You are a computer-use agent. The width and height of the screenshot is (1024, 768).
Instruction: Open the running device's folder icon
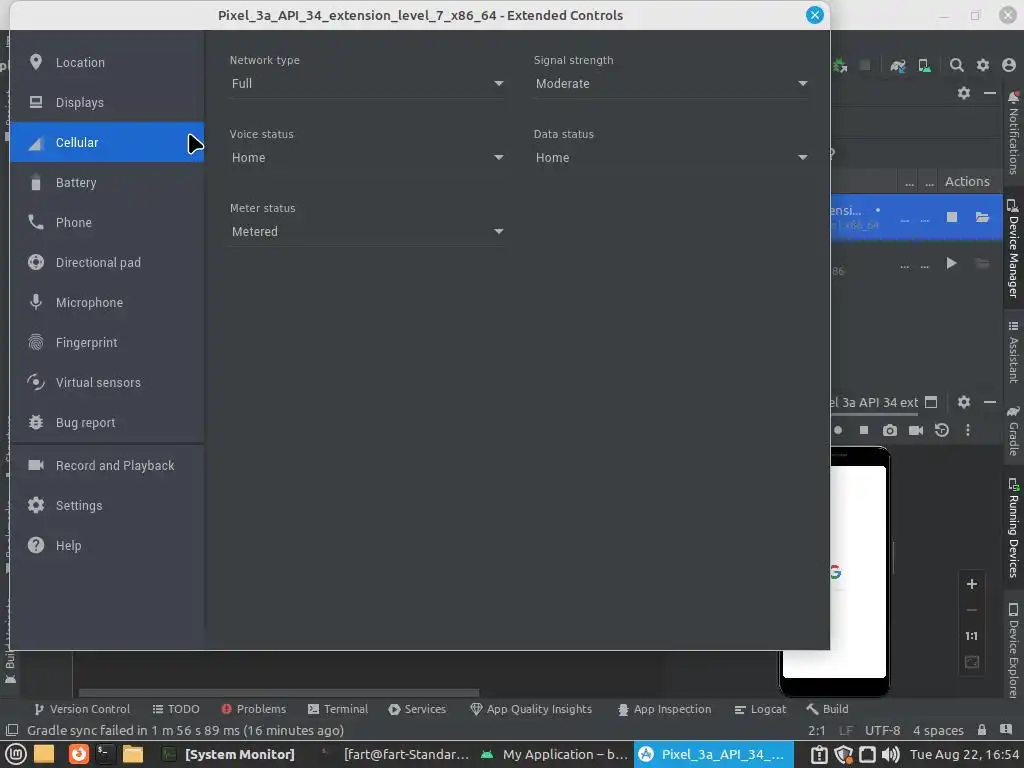[982, 217]
